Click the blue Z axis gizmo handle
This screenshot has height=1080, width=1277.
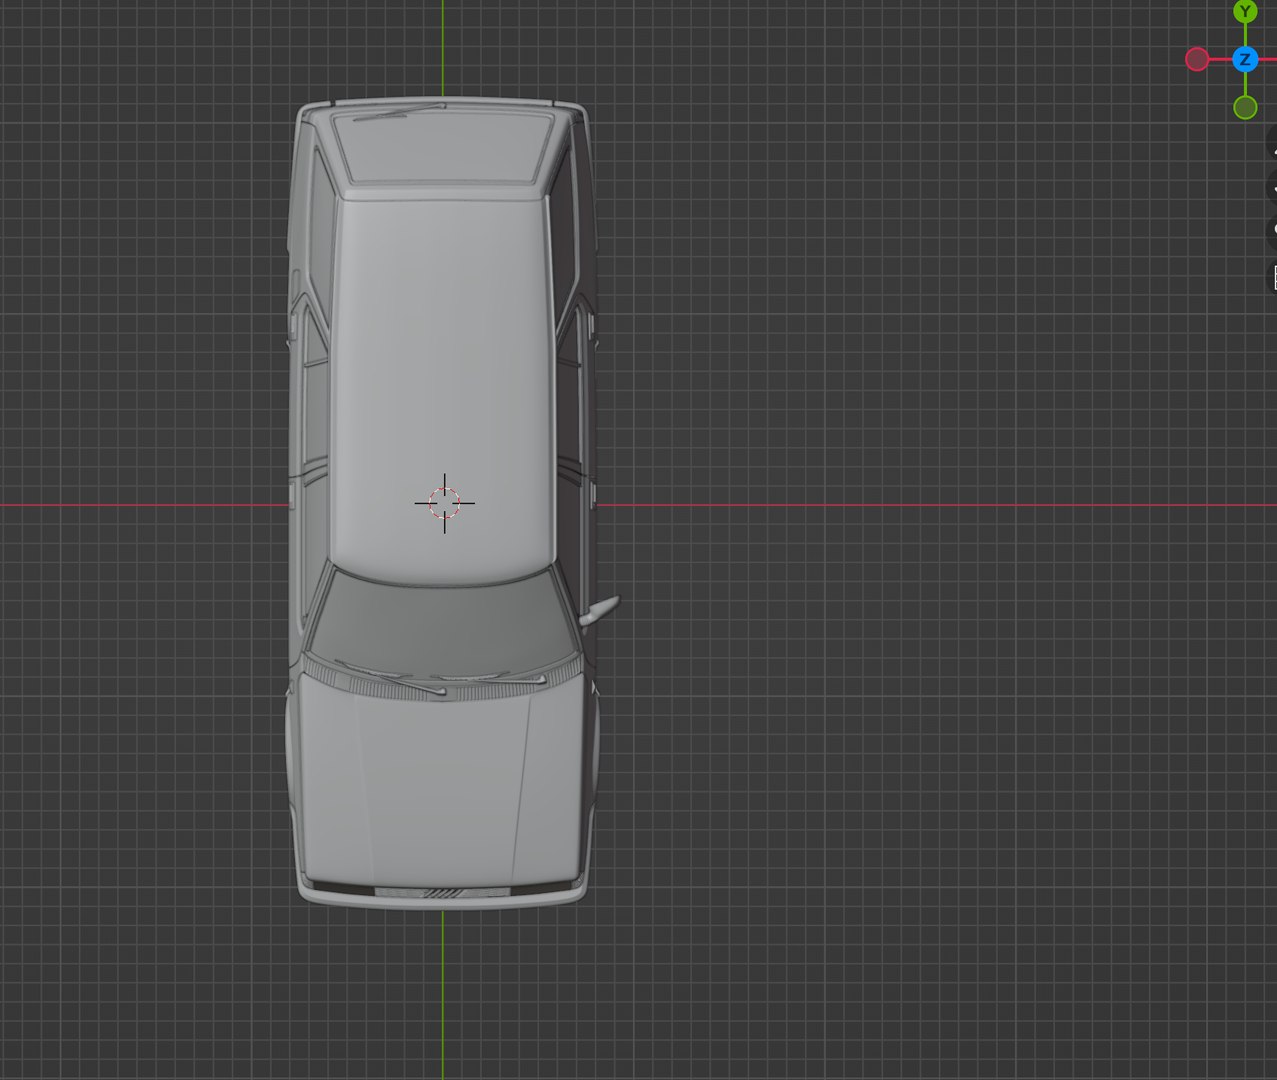1245,60
